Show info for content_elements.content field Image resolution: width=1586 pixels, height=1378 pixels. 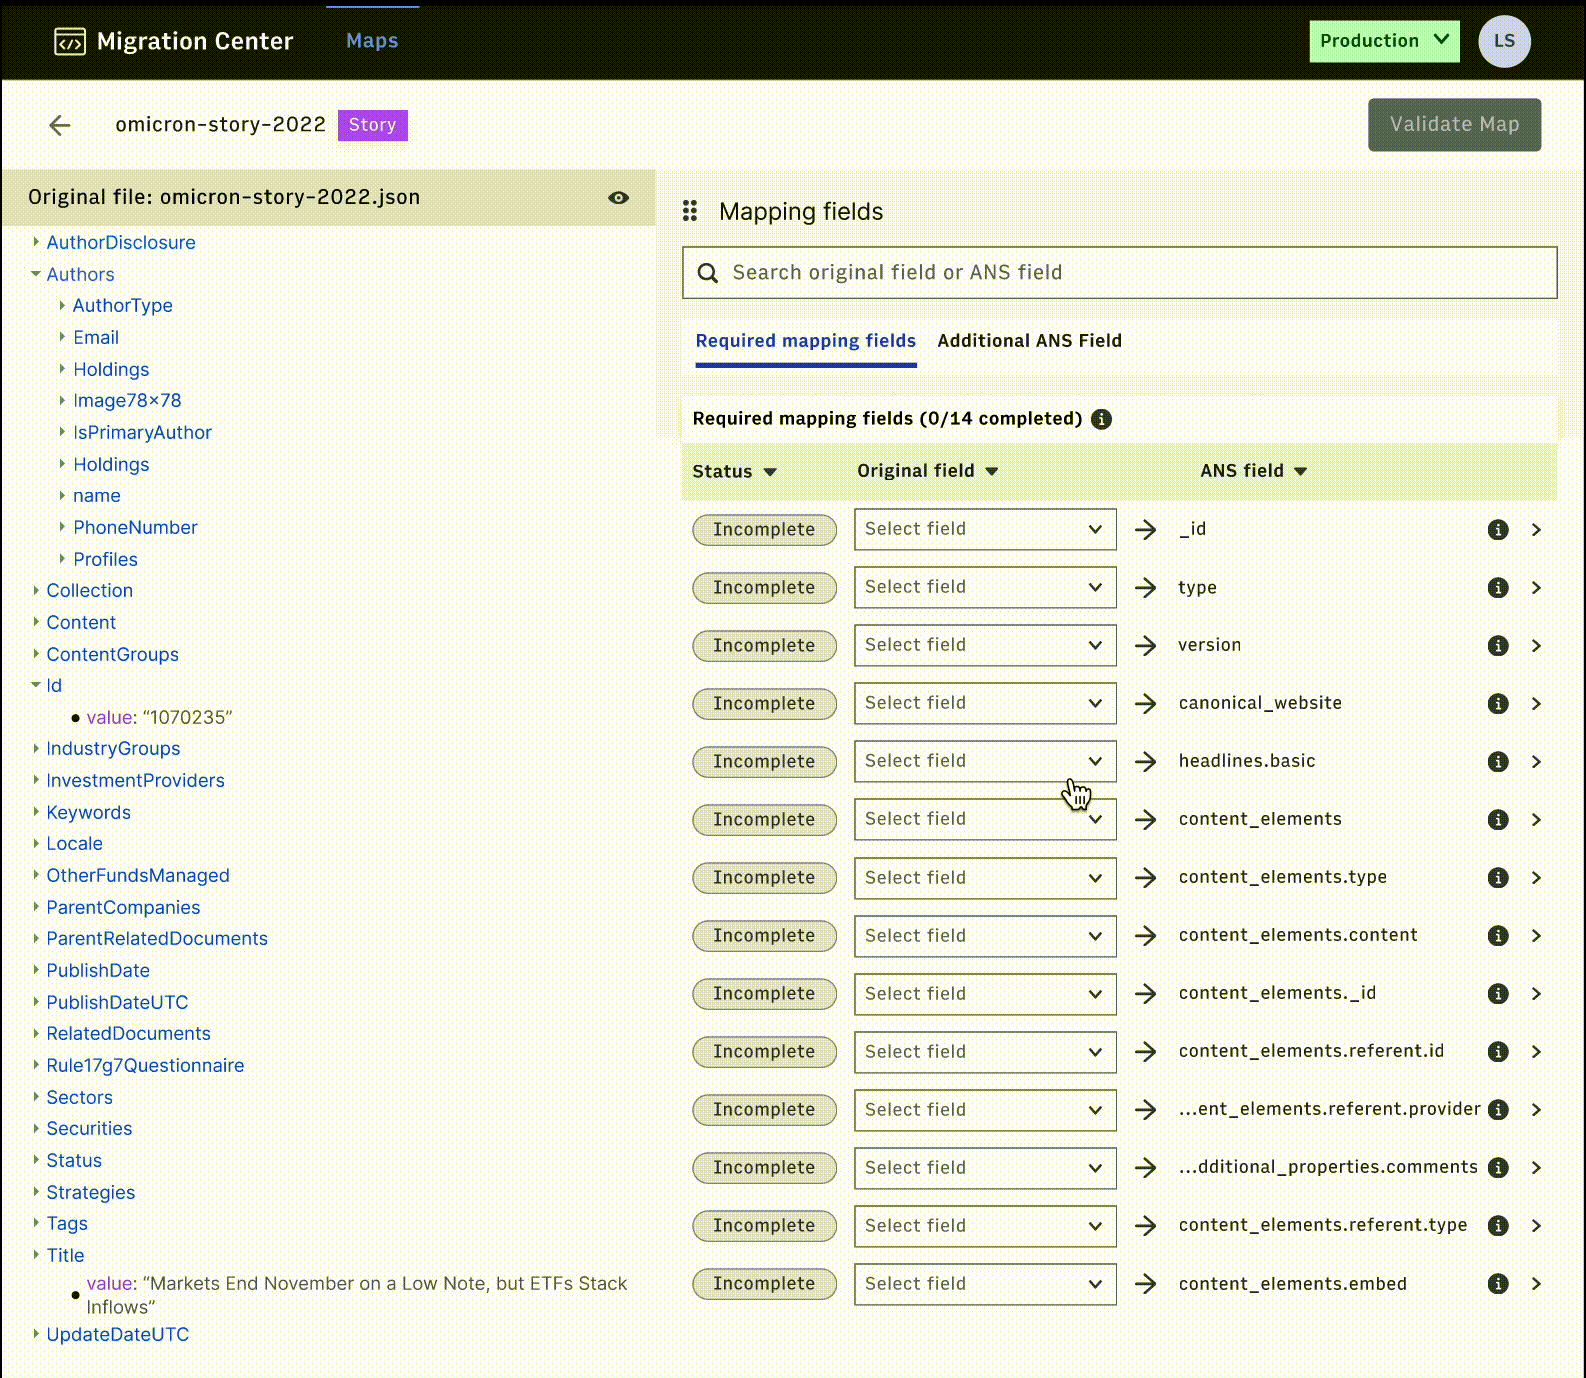1498,935
